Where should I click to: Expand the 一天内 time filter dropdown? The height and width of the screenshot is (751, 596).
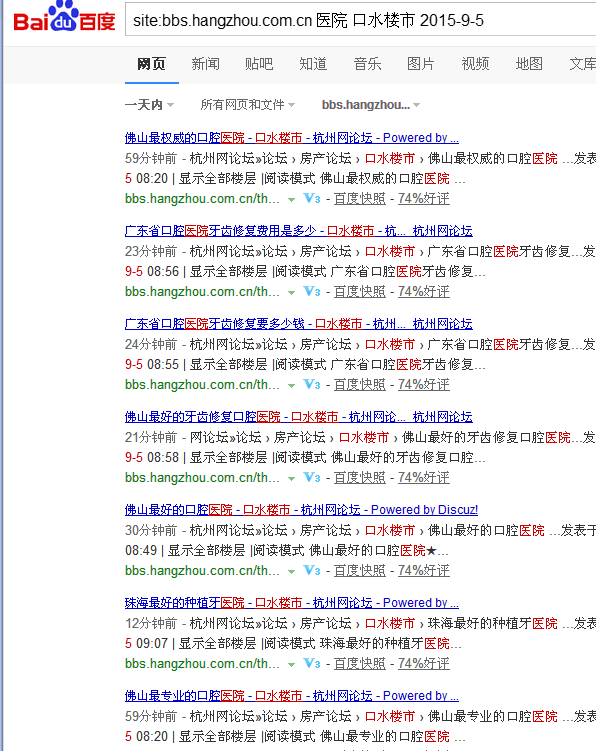click(x=149, y=104)
